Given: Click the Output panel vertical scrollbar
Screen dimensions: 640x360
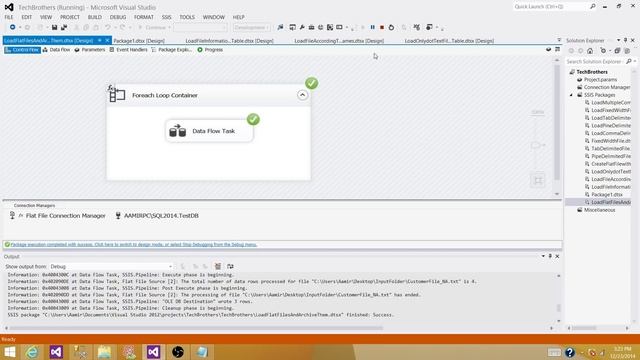Looking at the screenshot, I should [x=558, y=308].
